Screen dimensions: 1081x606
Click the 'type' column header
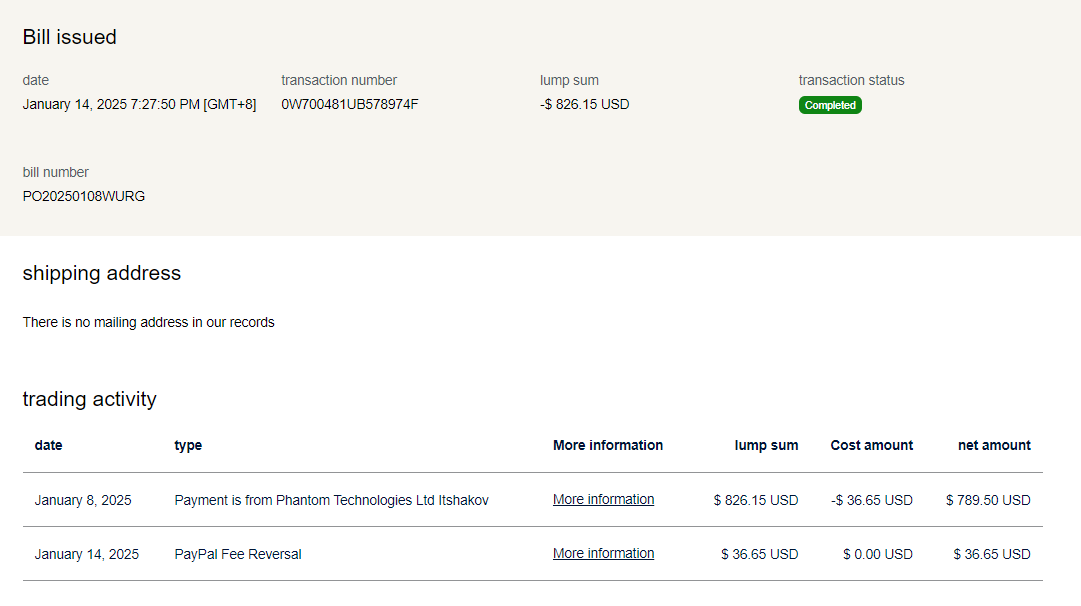[188, 445]
